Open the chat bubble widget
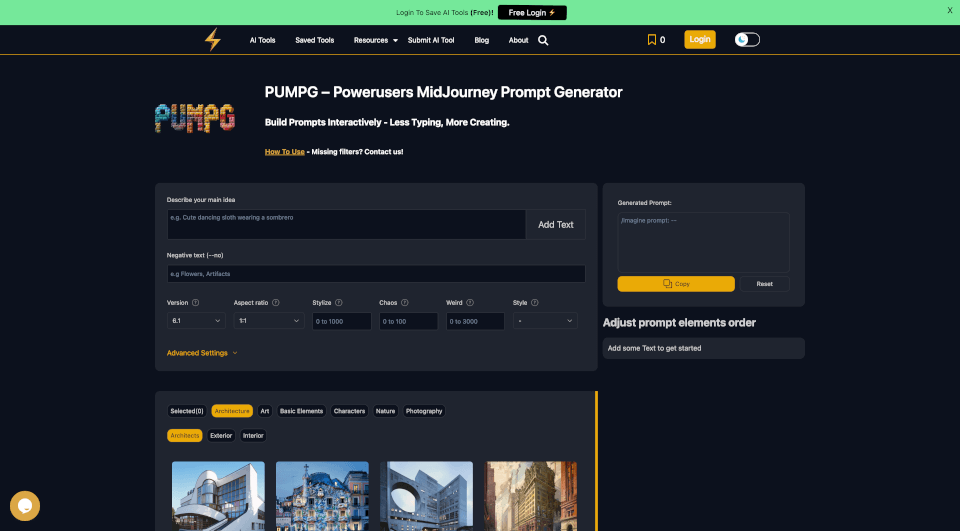This screenshot has width=960, height=531. [x=25, y=506]
